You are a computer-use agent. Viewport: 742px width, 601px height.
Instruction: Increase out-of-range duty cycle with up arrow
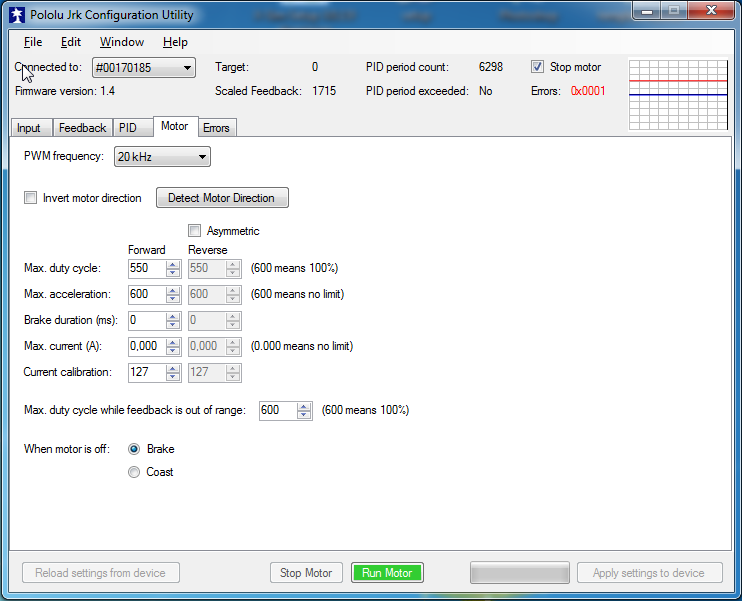click(304, 407)
